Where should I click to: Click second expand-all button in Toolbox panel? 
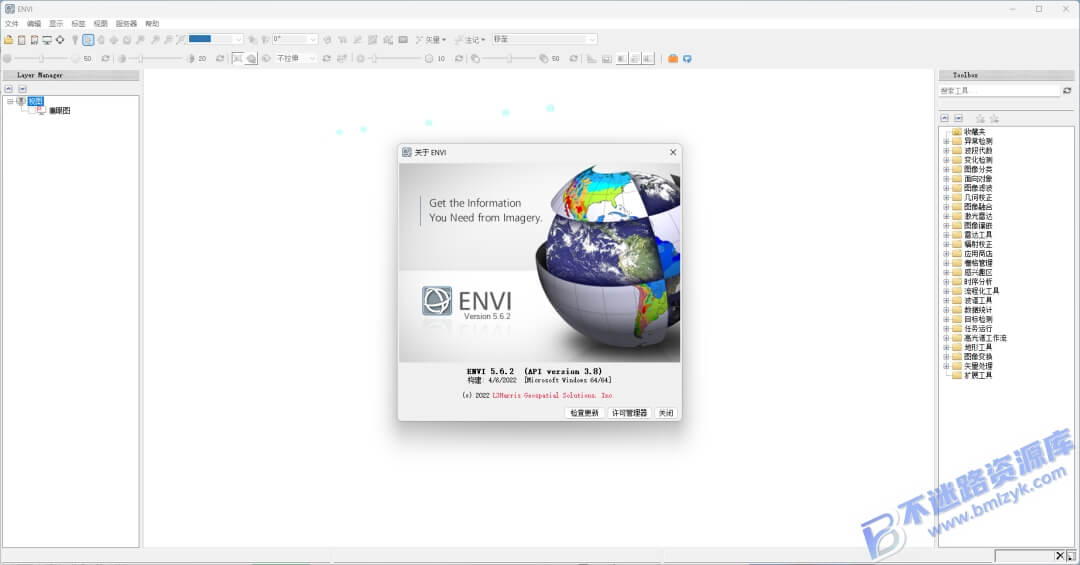click(x=958, y=119)
